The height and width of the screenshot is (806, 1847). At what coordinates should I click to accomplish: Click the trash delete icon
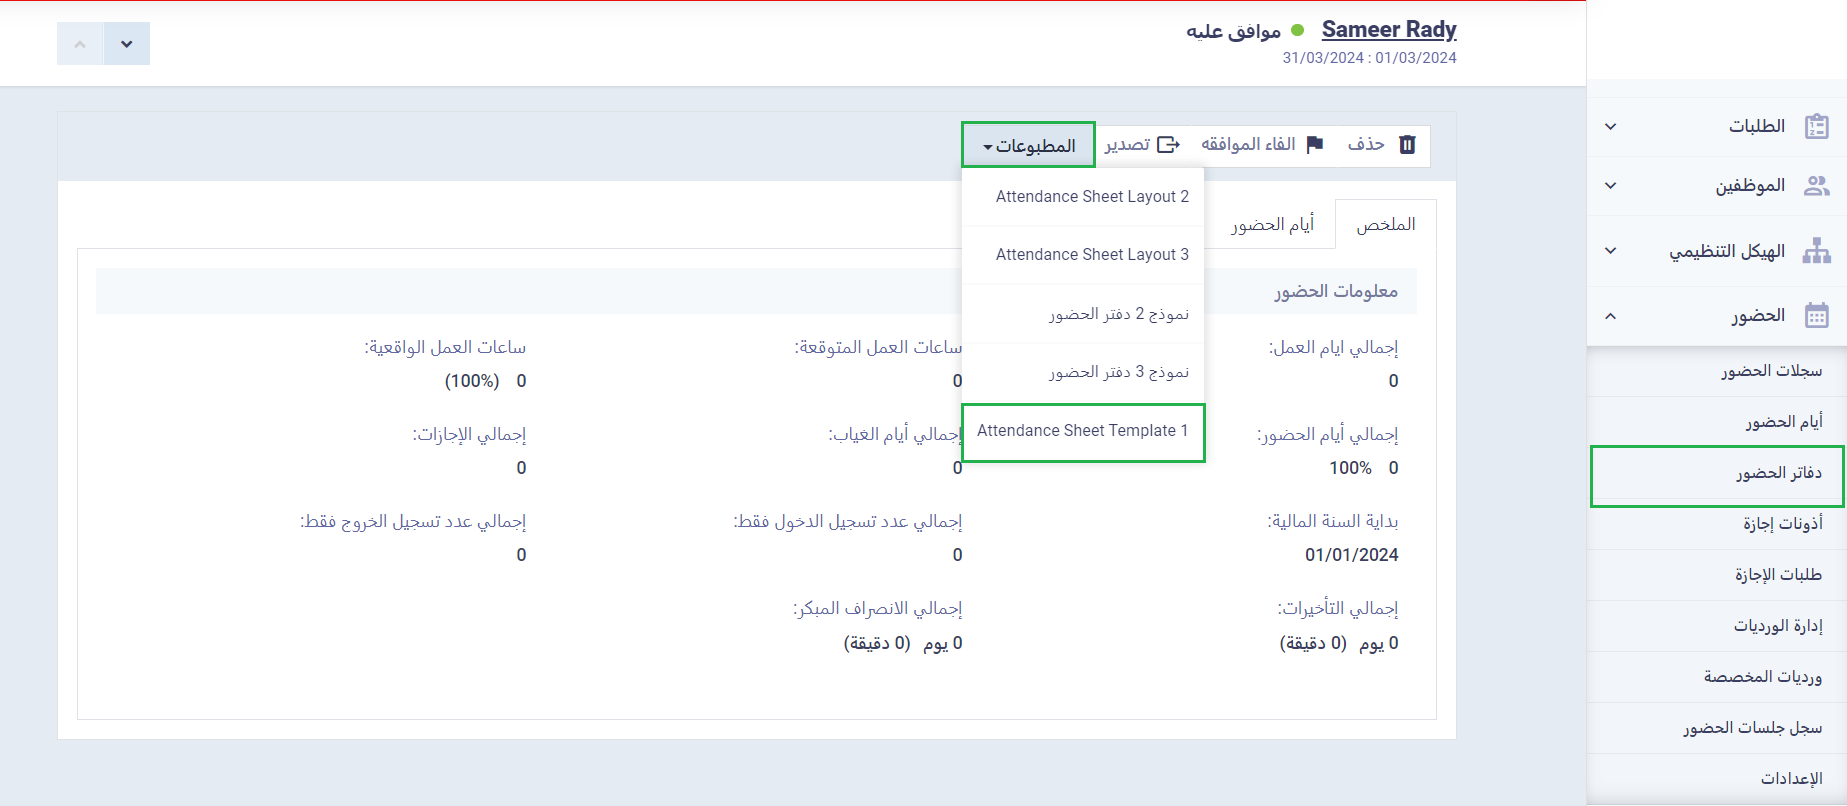click(1407, 145)
